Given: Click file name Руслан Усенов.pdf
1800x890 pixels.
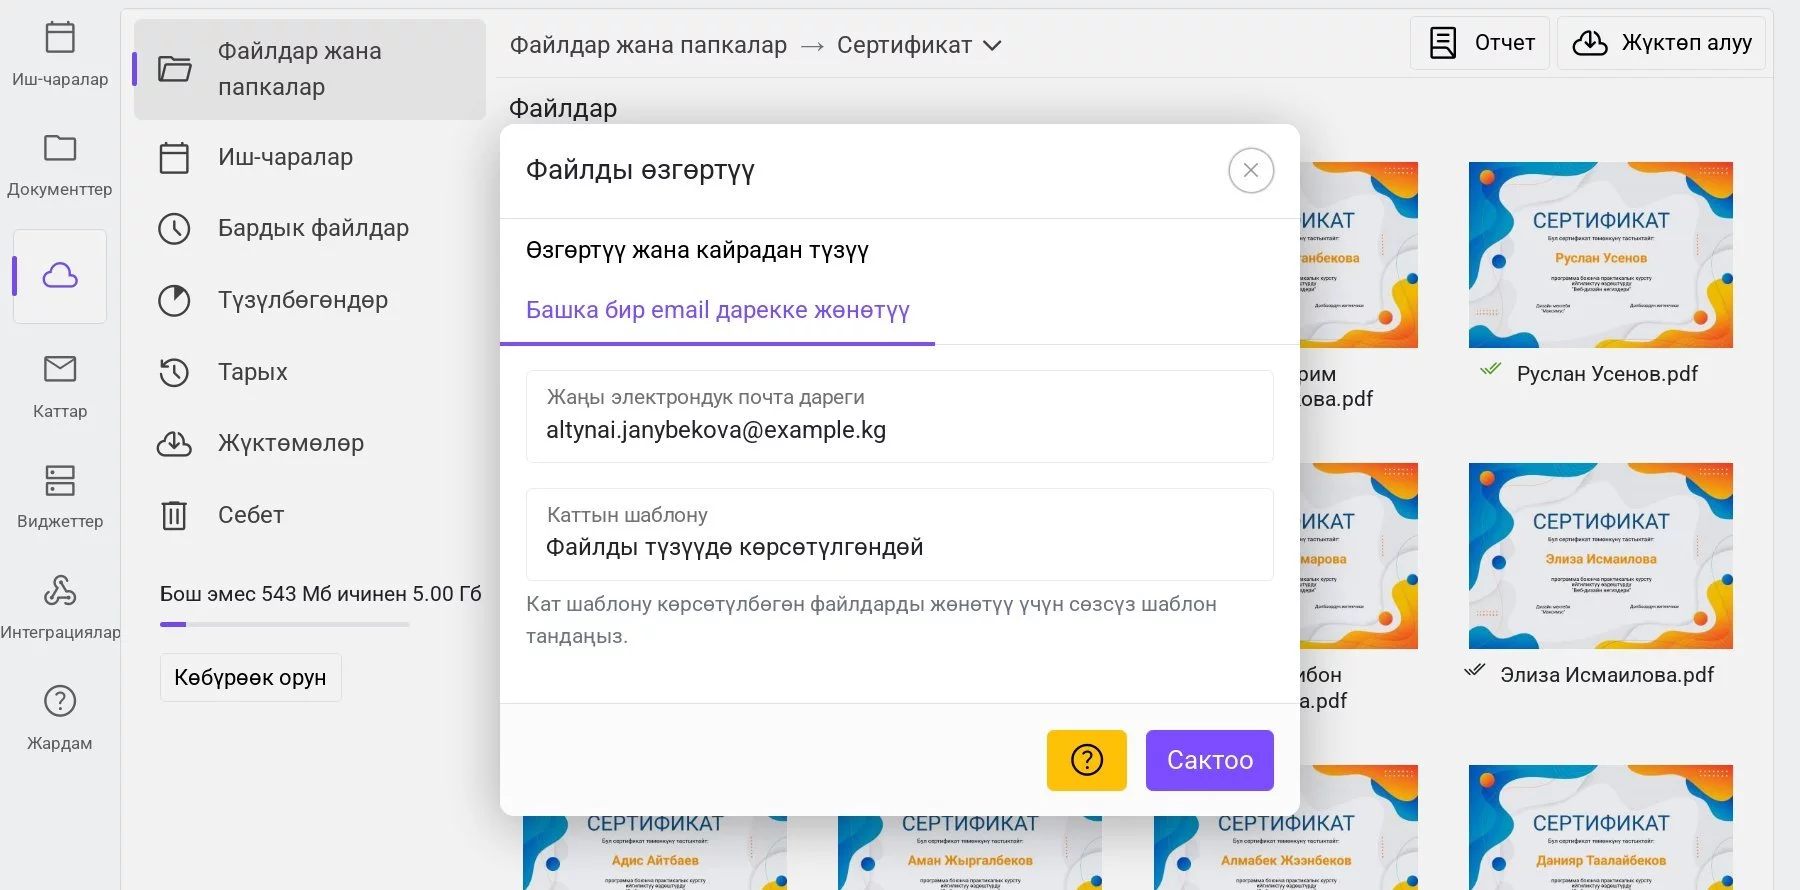Looking at the screenshot, I should point(1607,374).
